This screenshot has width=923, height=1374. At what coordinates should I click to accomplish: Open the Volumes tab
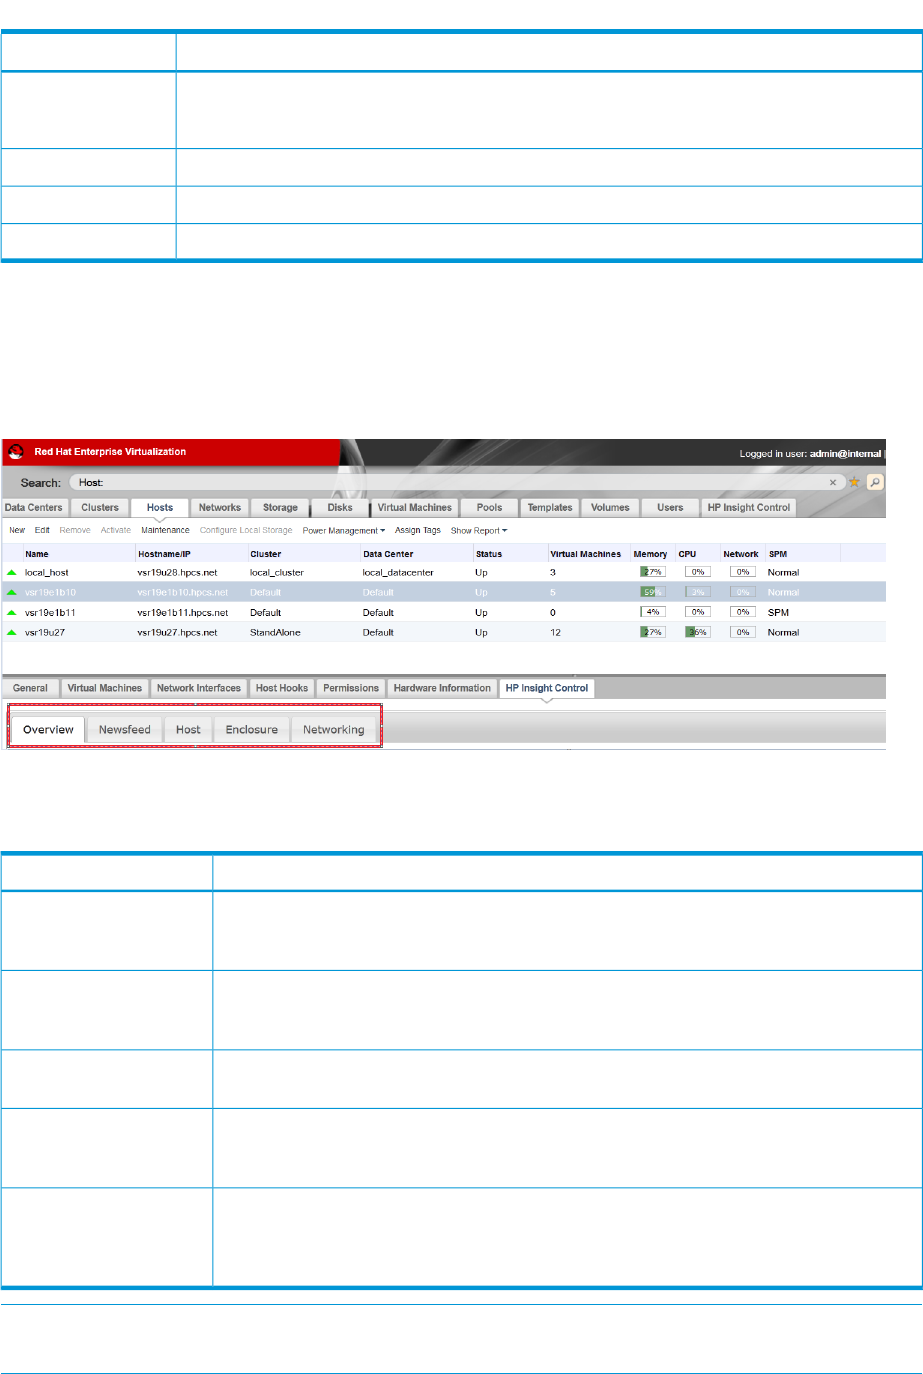click(610, 508)
